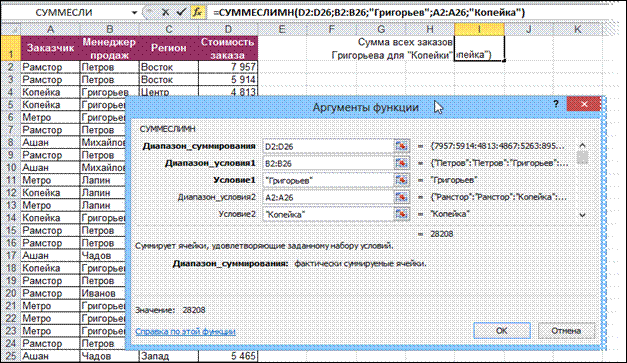Viewport: 627px width, 363px height.
Task: Click the Отмена button
Action: [566, 331]
